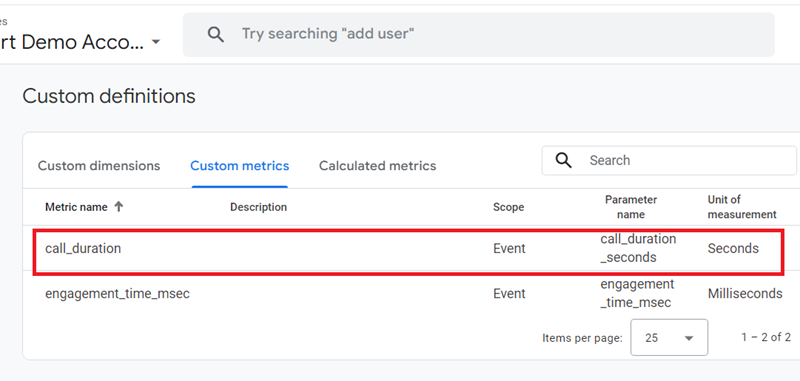Click the Description column header
The height and width of the screenshot is (381, 800).
259,207
